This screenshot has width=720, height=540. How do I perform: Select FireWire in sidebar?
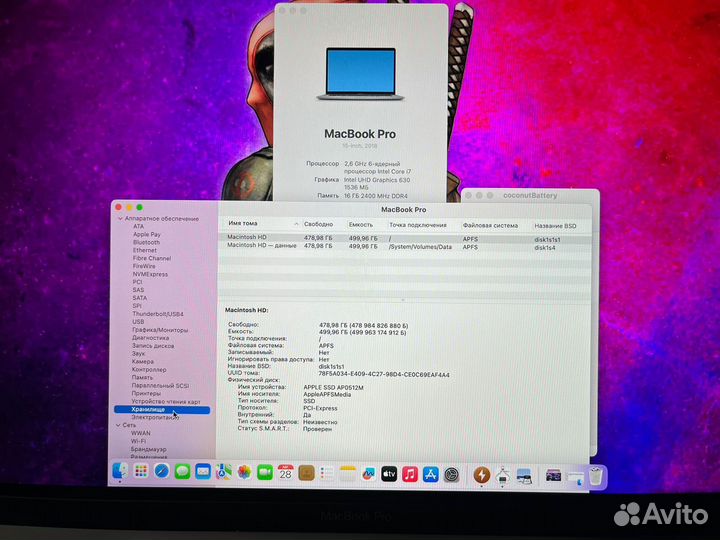click(144, 266)
